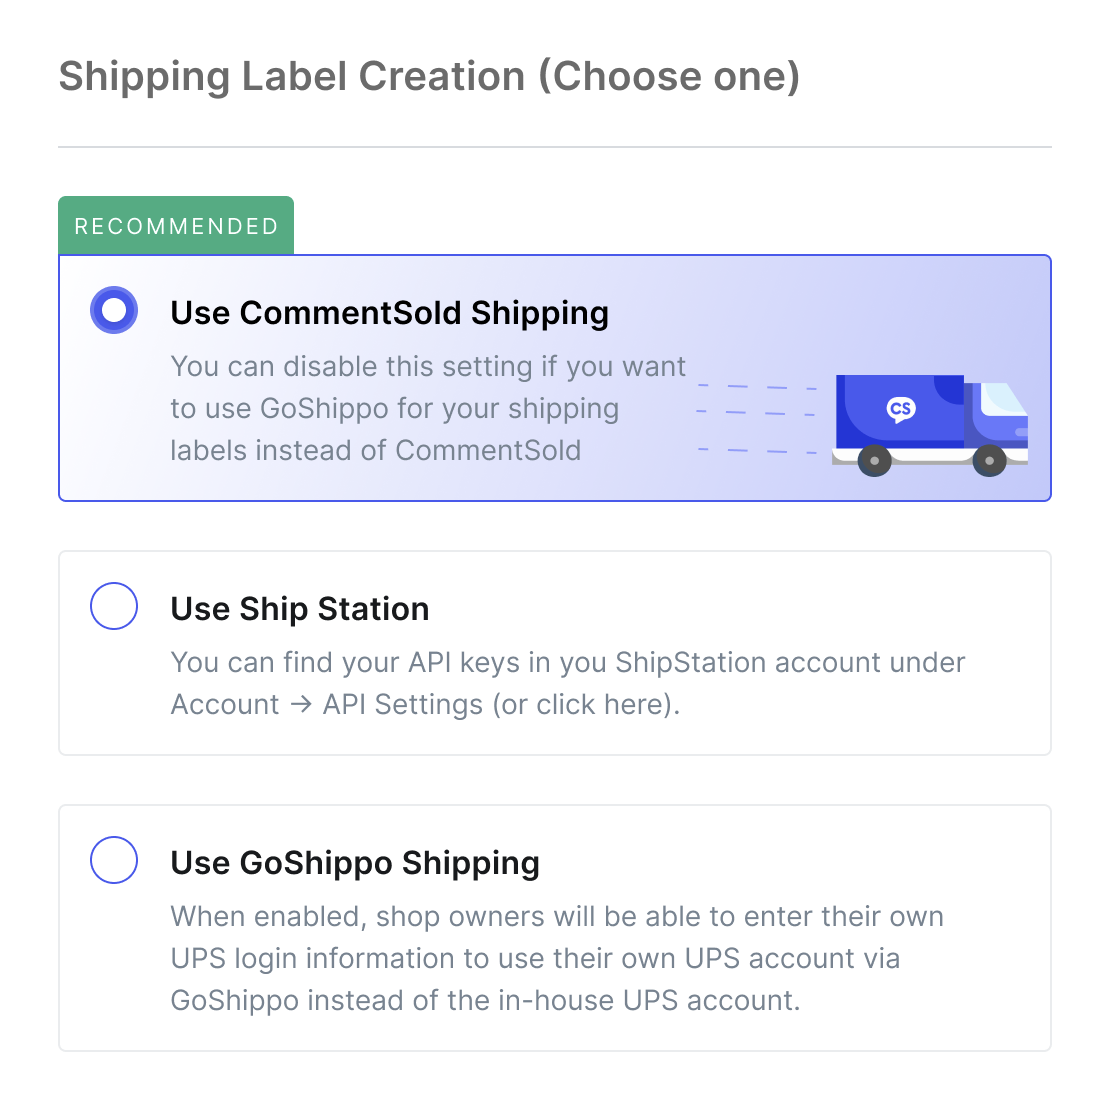Select the Use GoShippo Shipping radio button
The width and height of the screenshot is (1108, 1108).
[x=114, y=860]
